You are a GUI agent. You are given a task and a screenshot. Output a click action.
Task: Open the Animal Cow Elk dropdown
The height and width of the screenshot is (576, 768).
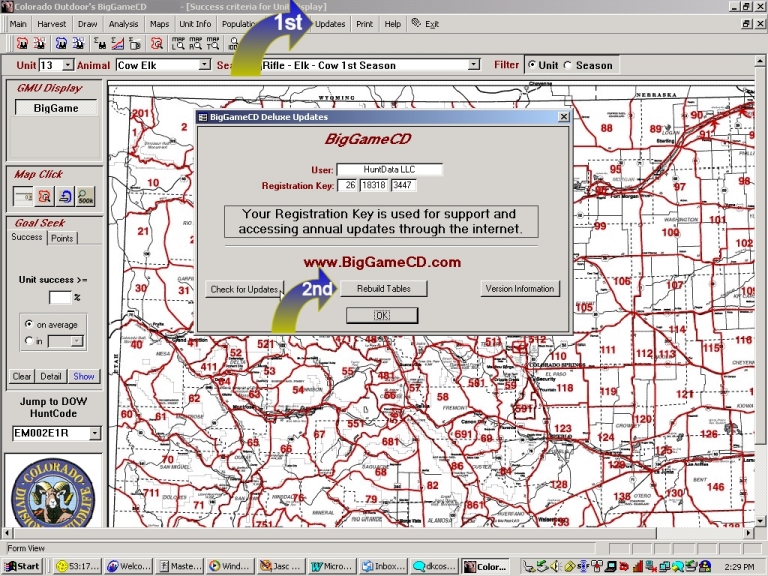coord(204,65)
